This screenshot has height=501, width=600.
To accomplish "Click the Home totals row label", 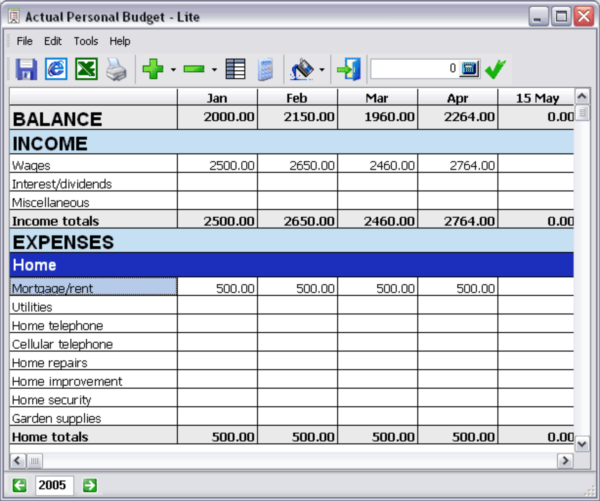I will pos(93,435).
